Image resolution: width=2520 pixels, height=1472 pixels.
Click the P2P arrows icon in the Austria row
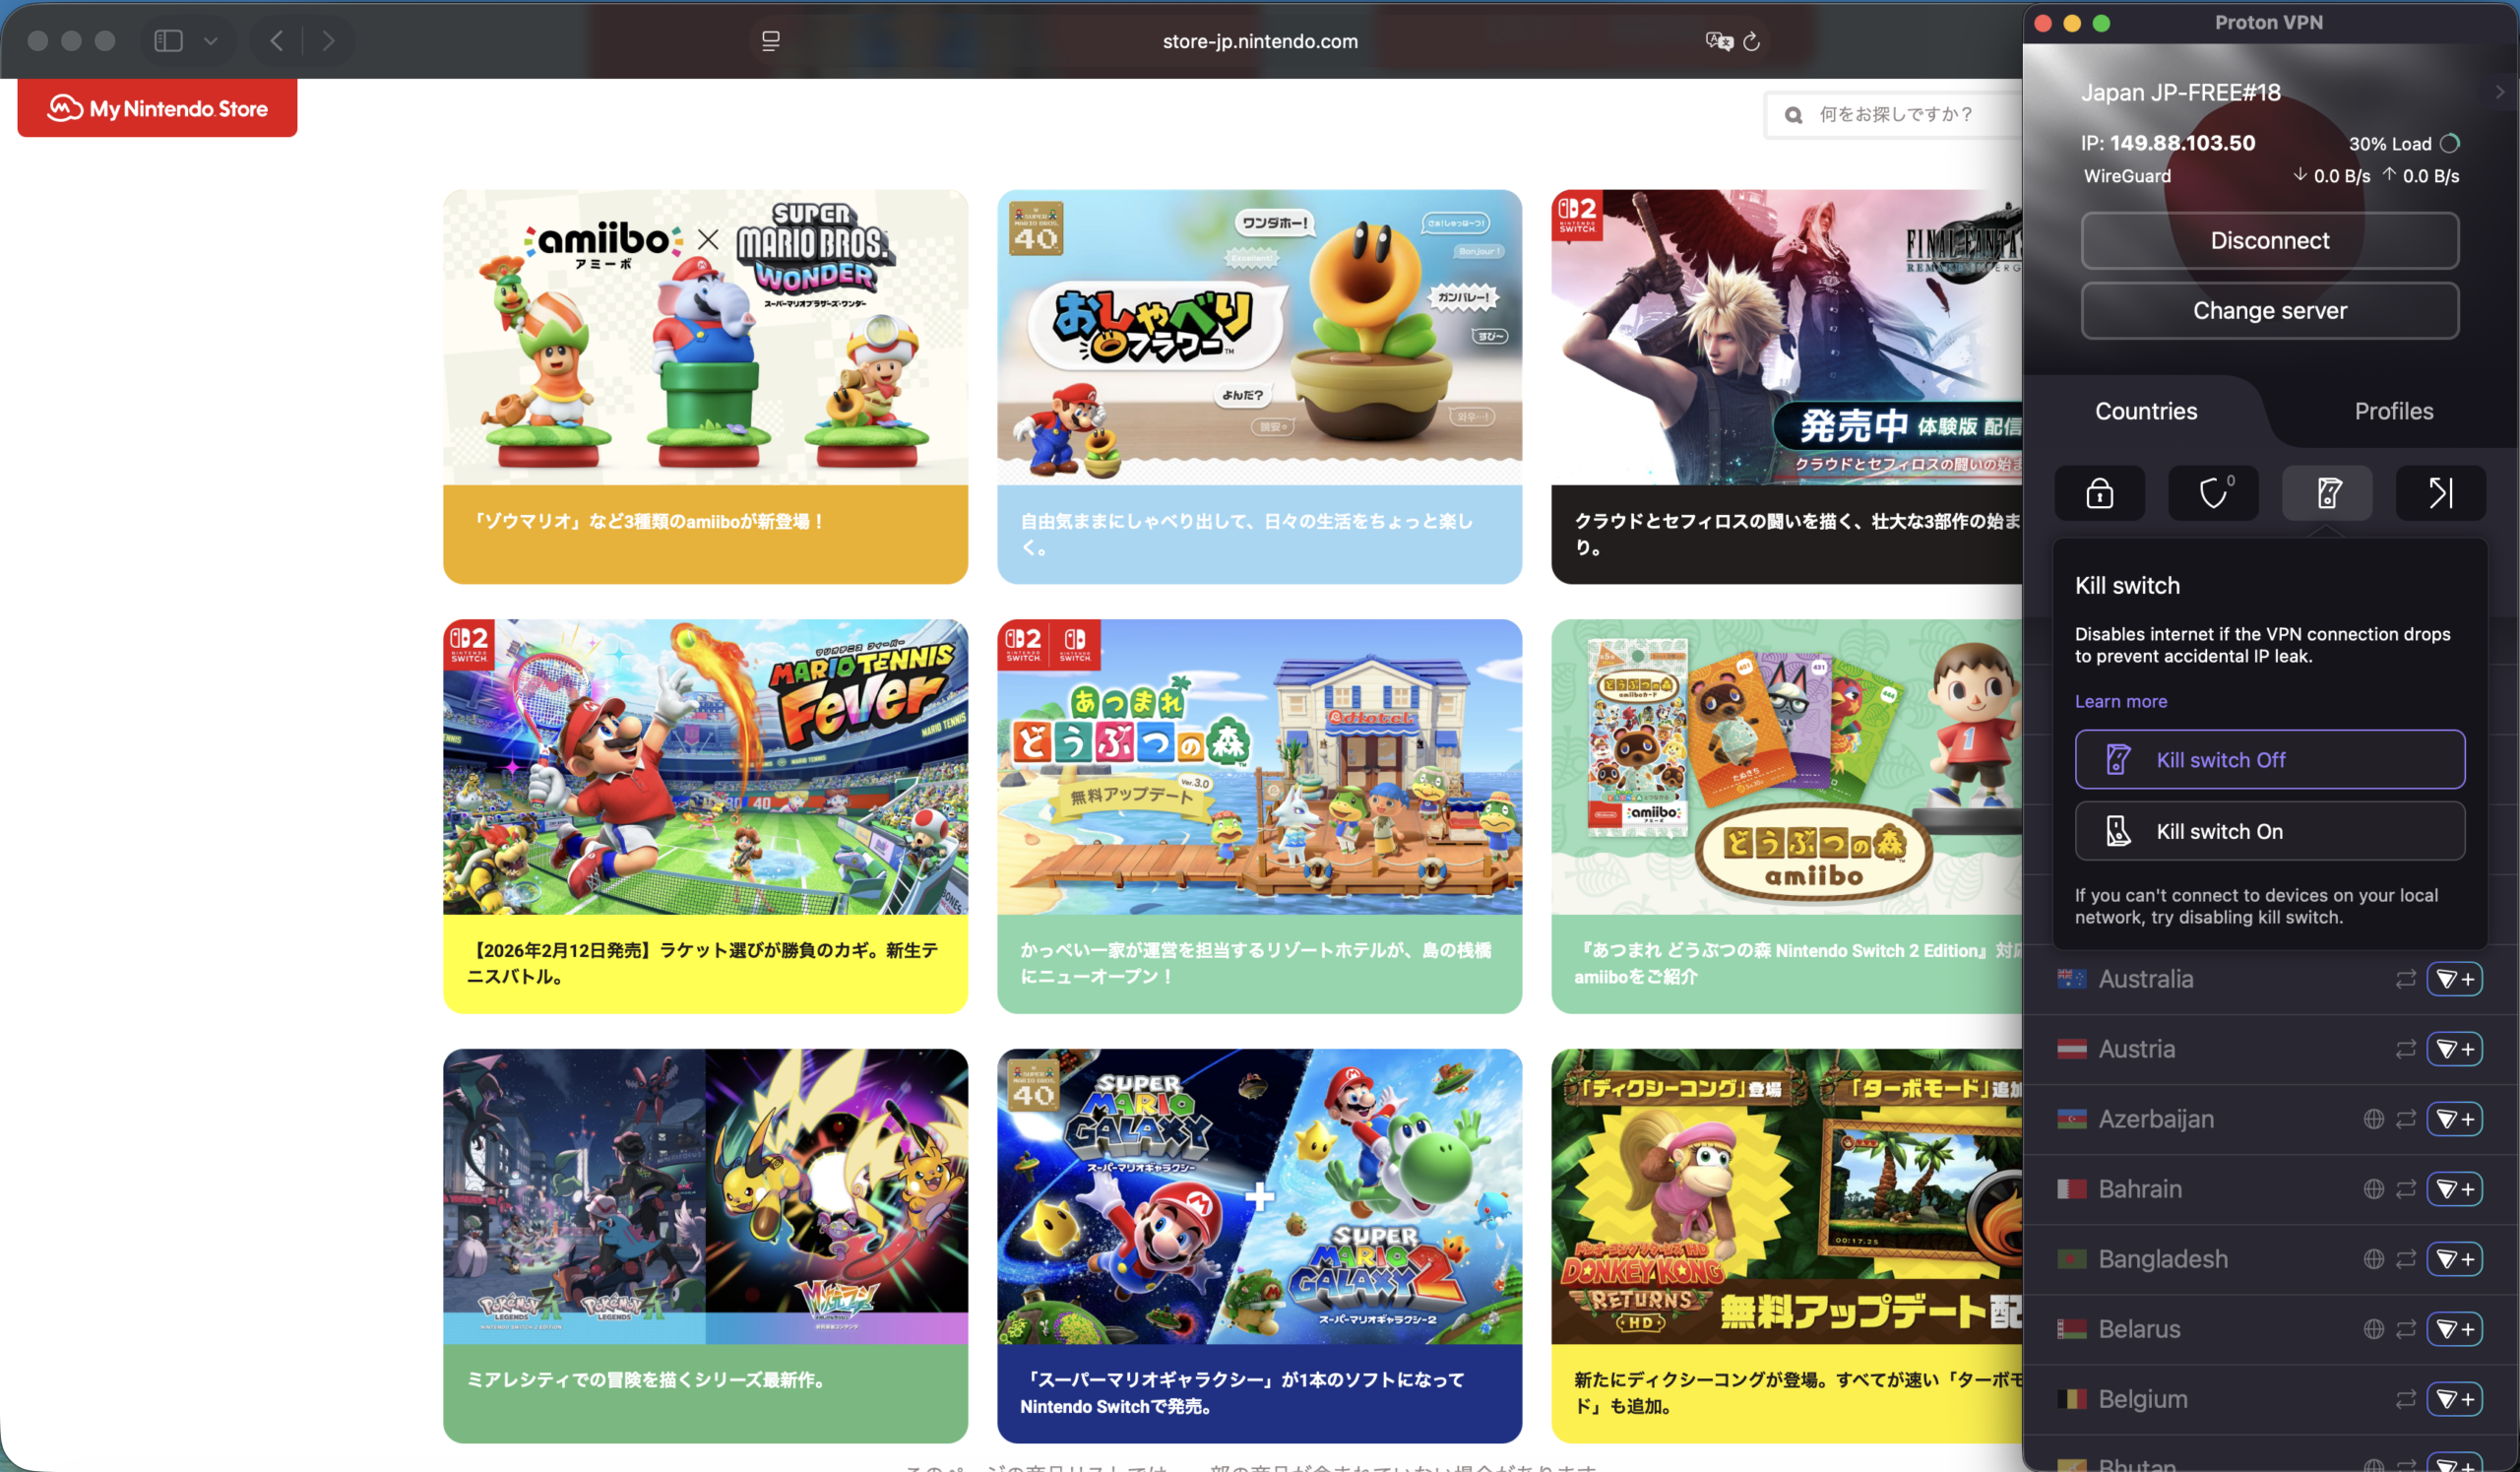coord(2405,1049)
